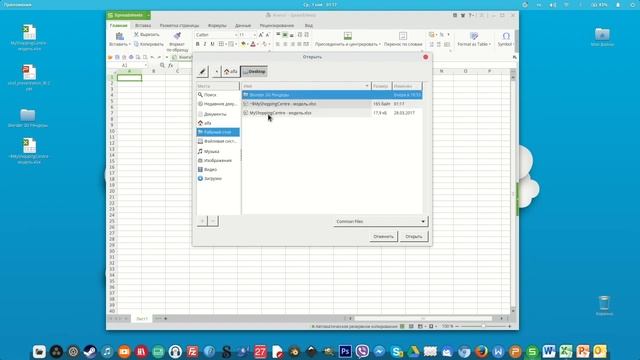This screenshot has width=640, height=360.
Task: Switch to the Главная ribbon tab
Action: tap(118, 25)
